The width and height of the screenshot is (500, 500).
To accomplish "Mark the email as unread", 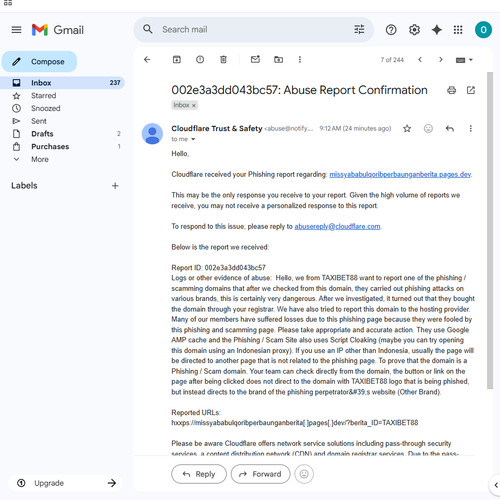I will pos(255,59).
